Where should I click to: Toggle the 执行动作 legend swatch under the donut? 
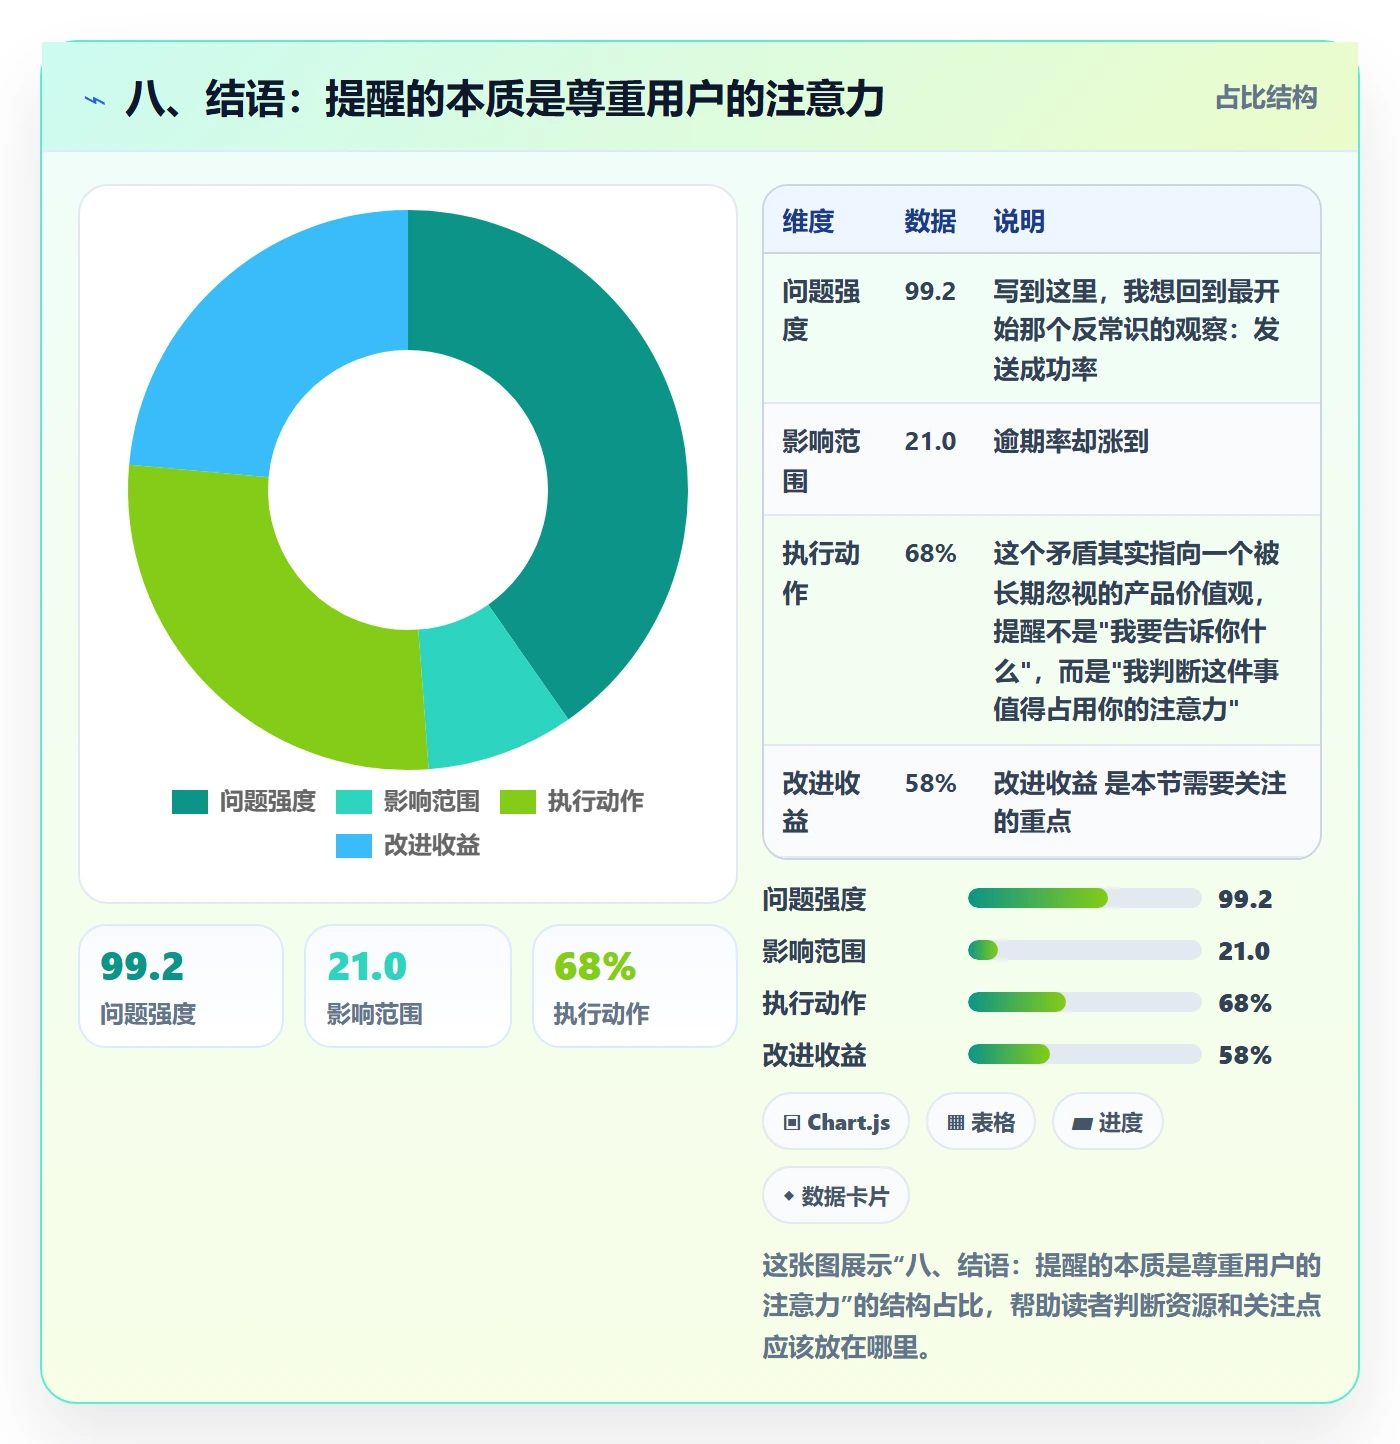(x=518, y=802)
